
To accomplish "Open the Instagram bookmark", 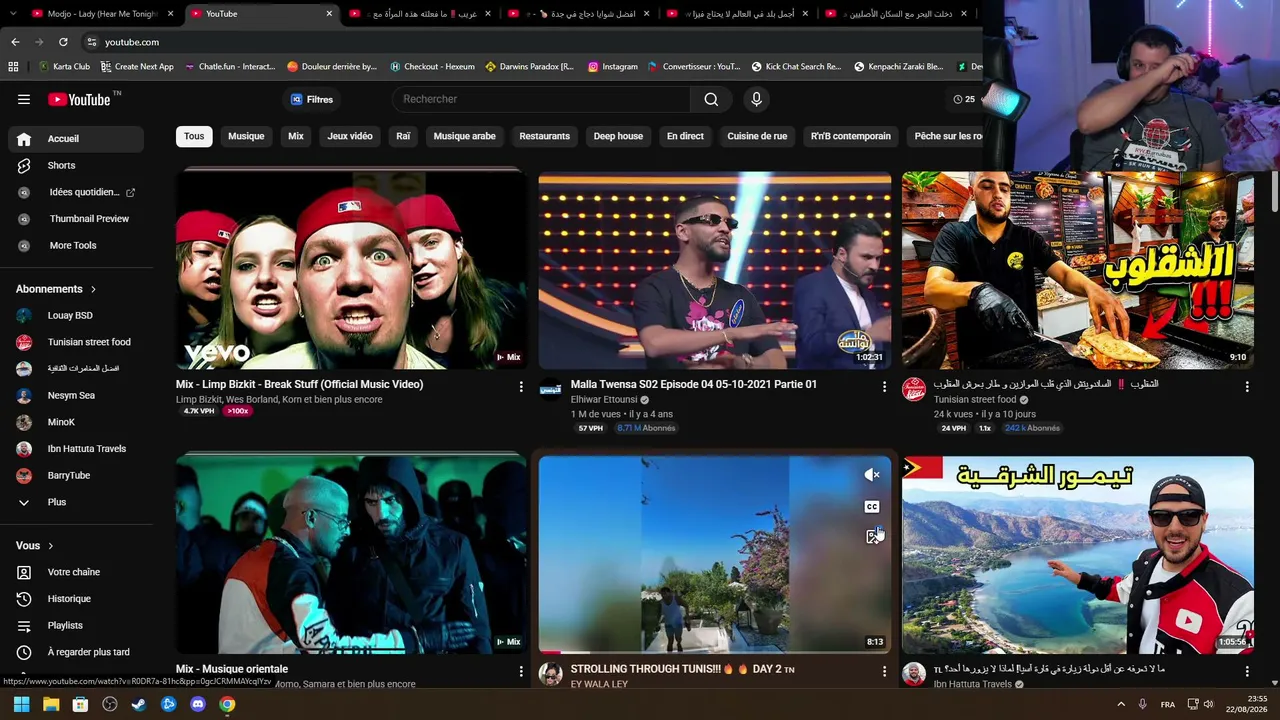I will (x=612, y=67).
